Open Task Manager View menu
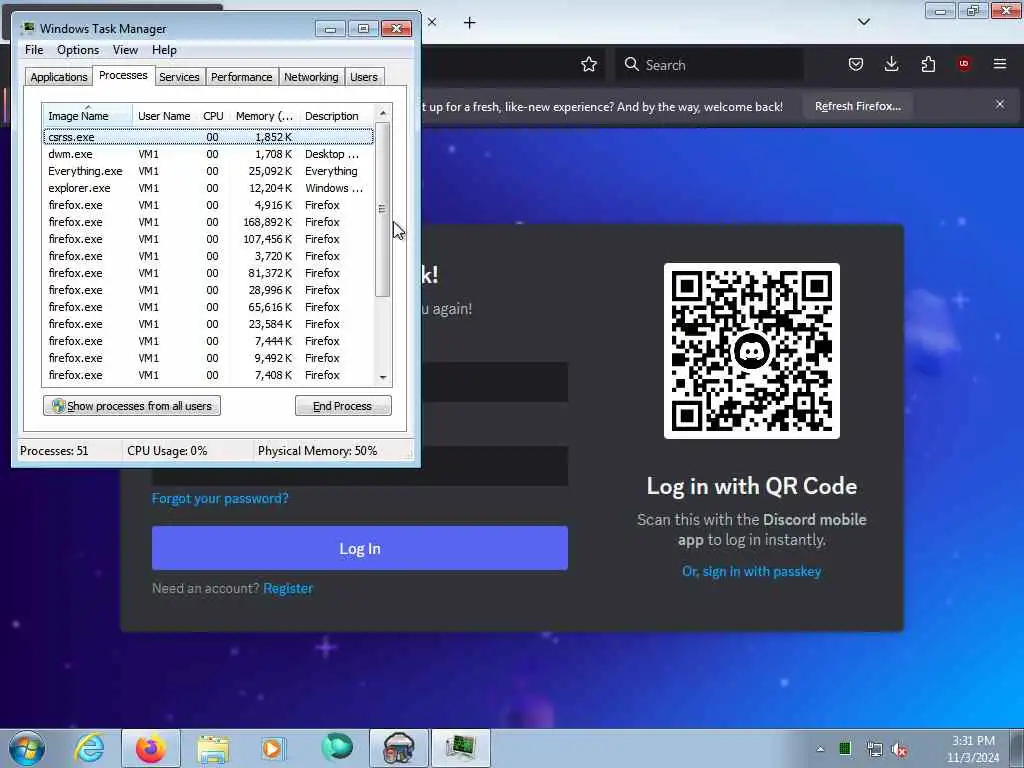This screenshot has width=1024, height=768. pos(125,50)
